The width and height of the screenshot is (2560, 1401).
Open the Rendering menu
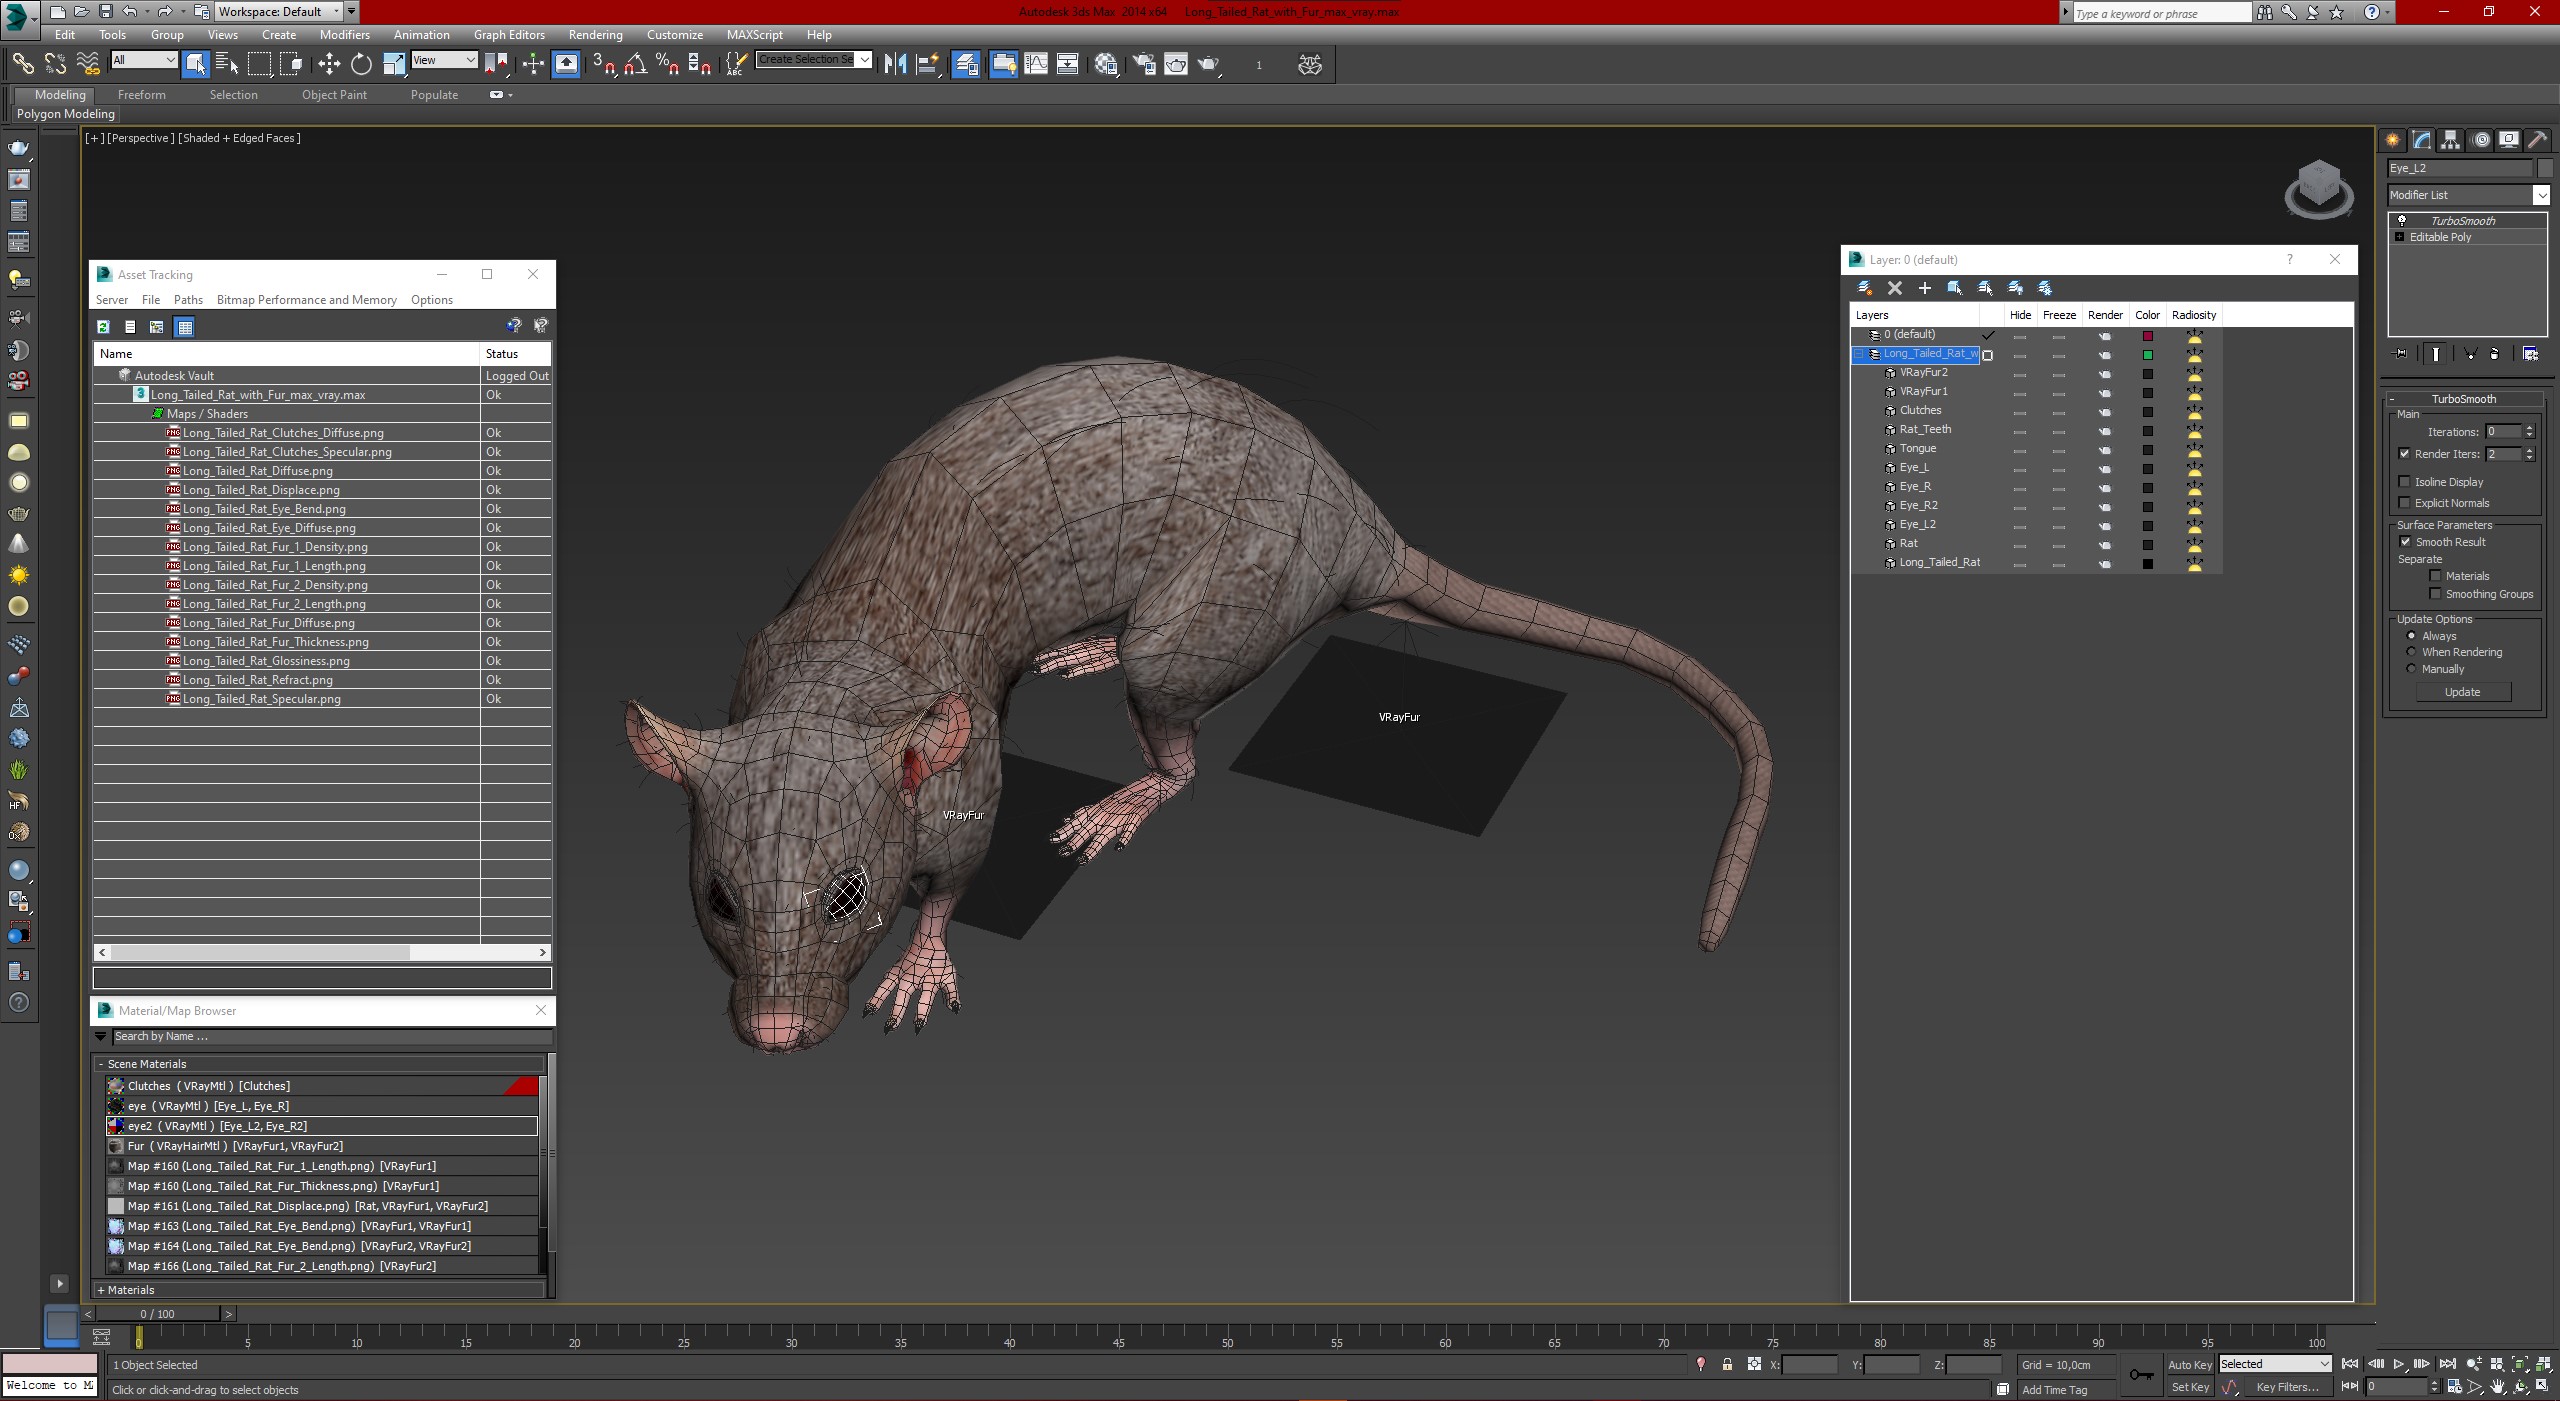pyautogui.click(x=595, y=35)
